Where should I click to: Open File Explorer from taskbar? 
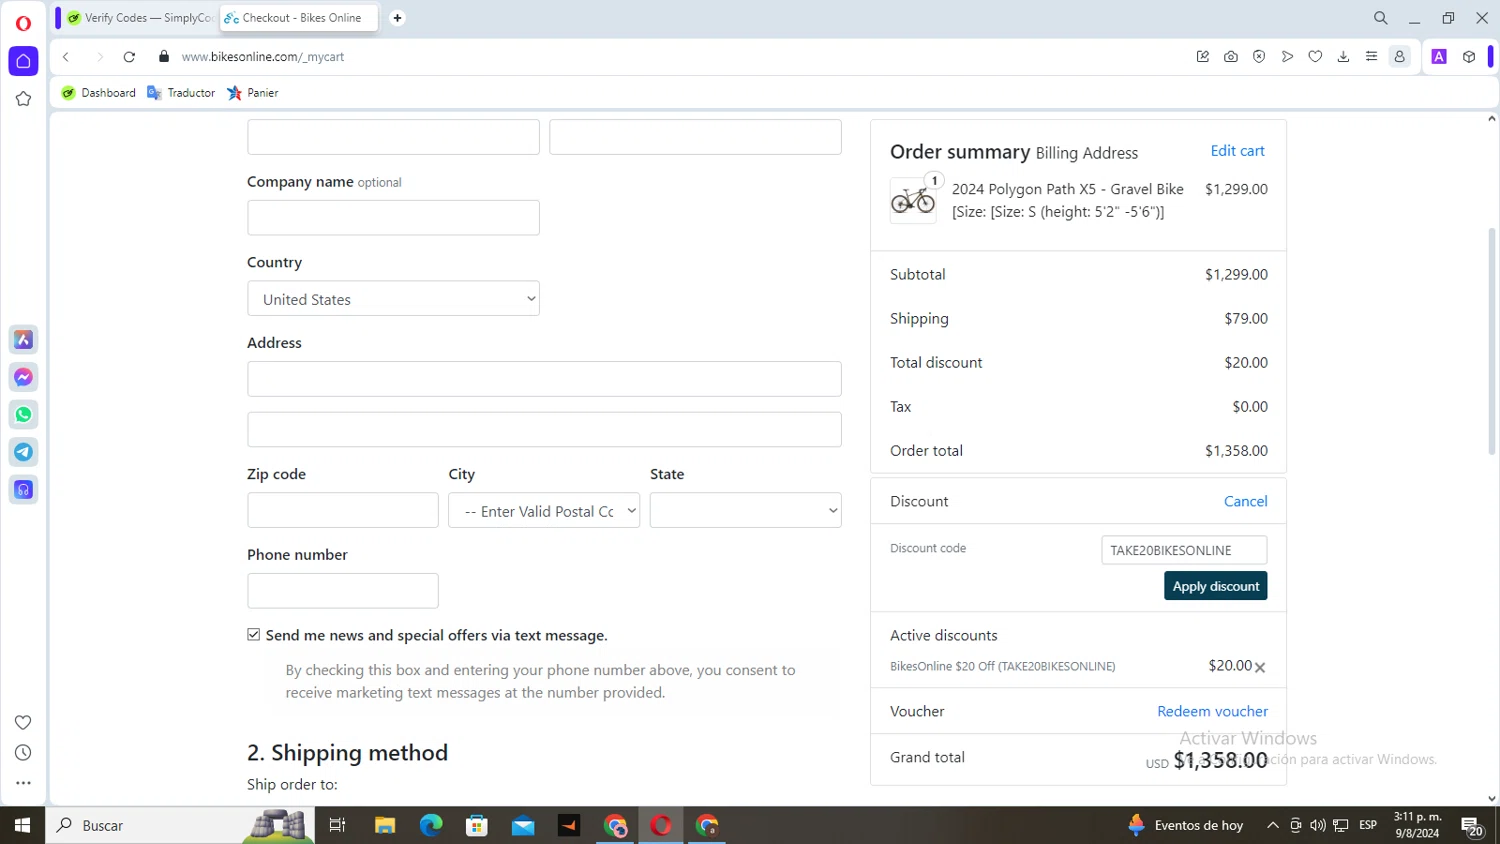(385, 825)
